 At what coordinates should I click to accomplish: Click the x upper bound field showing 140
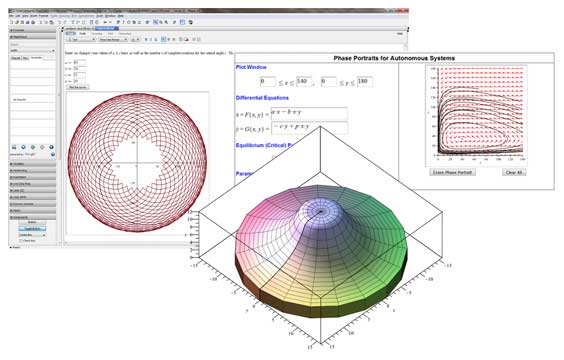pyautogui.click(x=304, y=82)
